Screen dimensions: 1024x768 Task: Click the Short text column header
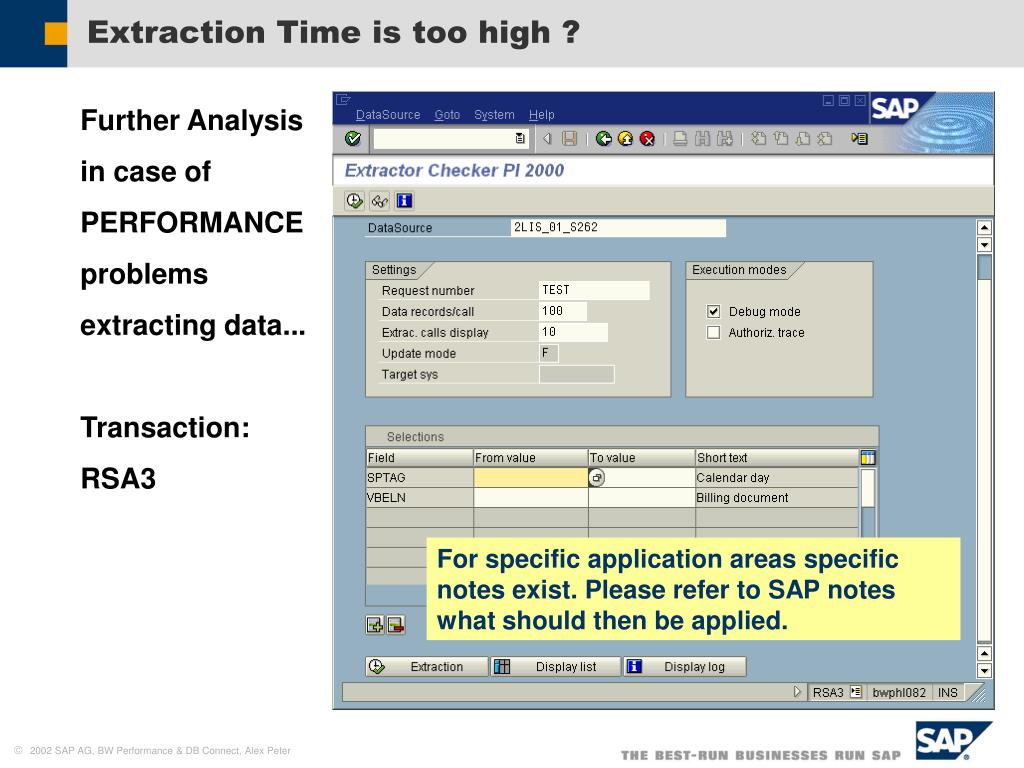click(777, 457)
